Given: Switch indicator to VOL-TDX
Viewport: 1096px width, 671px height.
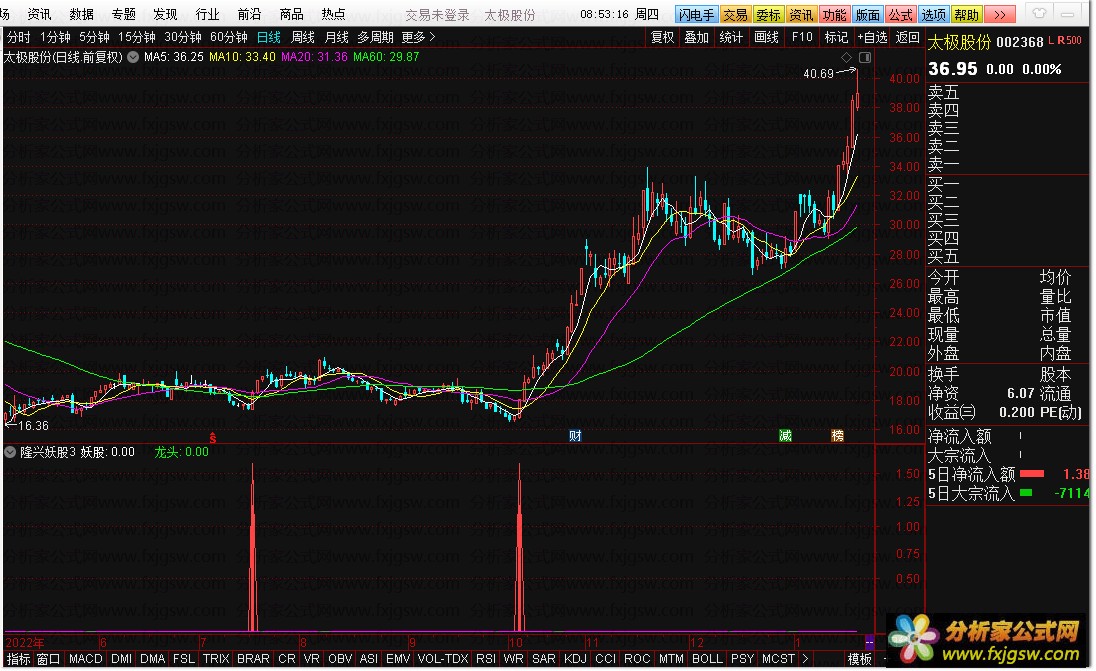Looking at the screenshot, I should [x=443, y=659].
